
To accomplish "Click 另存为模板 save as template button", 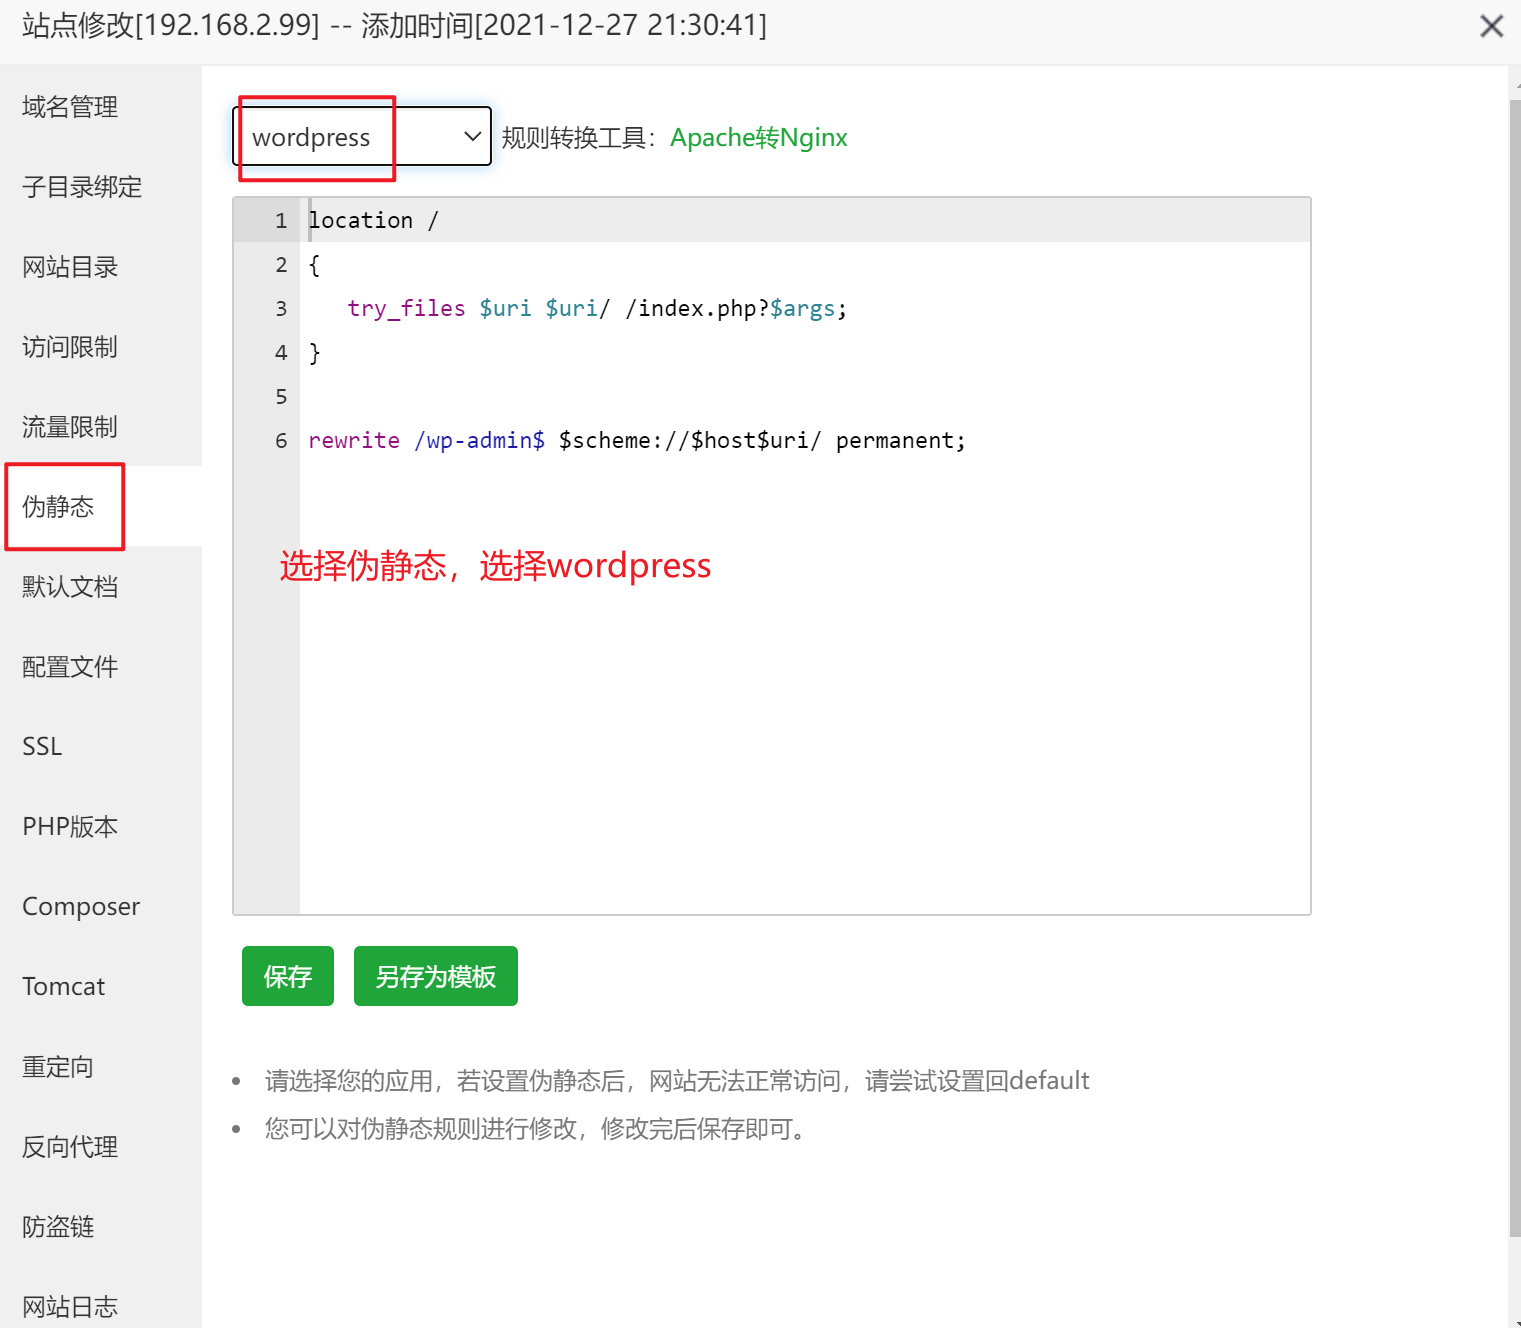I will click(436, 976).
